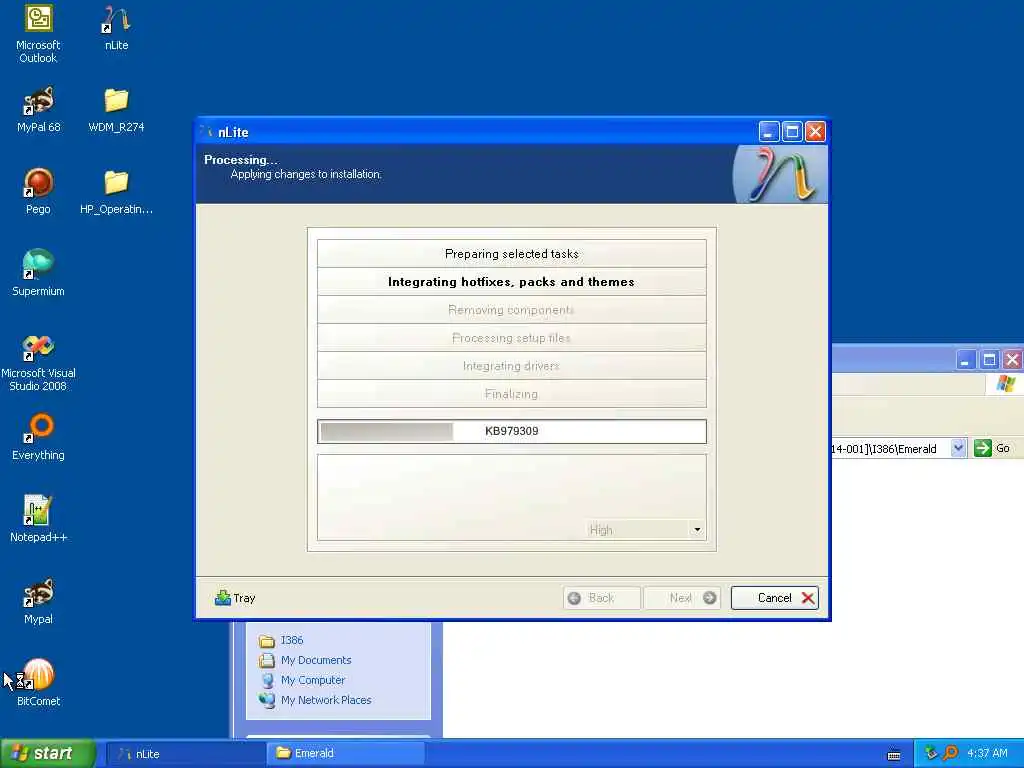This screenshot has width=1024, height=768.
Task: Click 'Removing components' step
Action: [512, 310]
